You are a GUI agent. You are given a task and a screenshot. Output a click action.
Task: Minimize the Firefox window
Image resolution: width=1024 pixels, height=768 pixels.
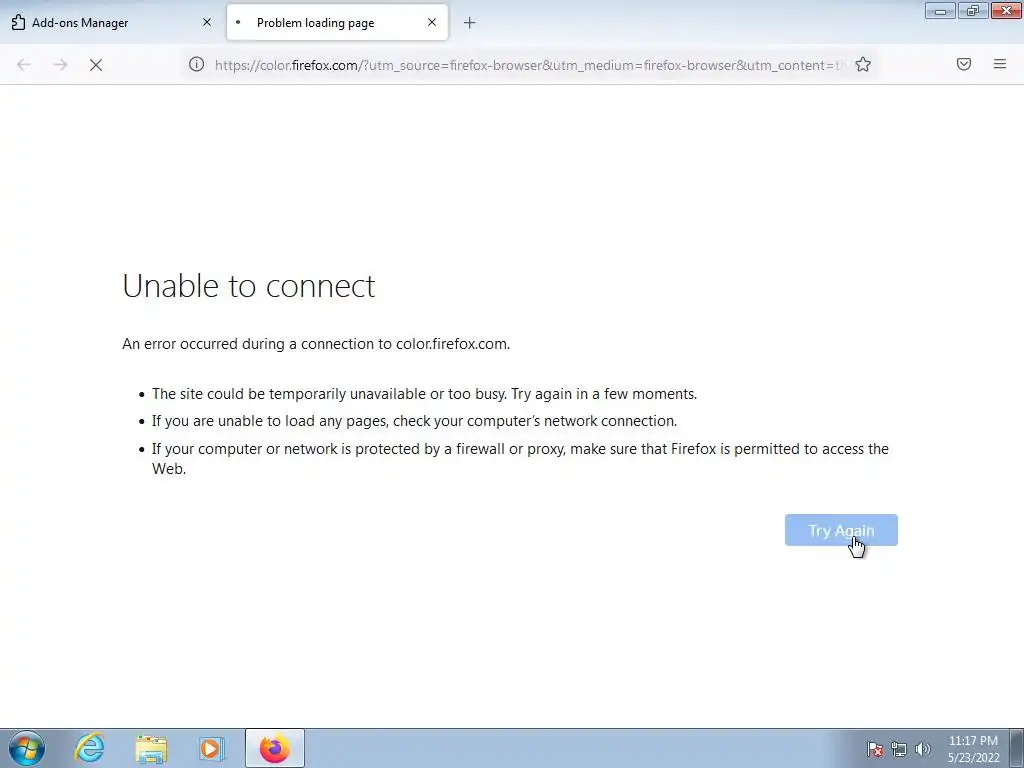940,10
